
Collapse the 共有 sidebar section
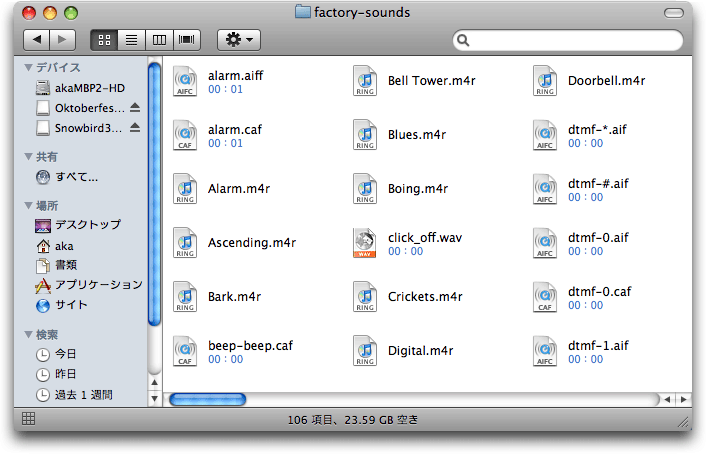[28, 157]
